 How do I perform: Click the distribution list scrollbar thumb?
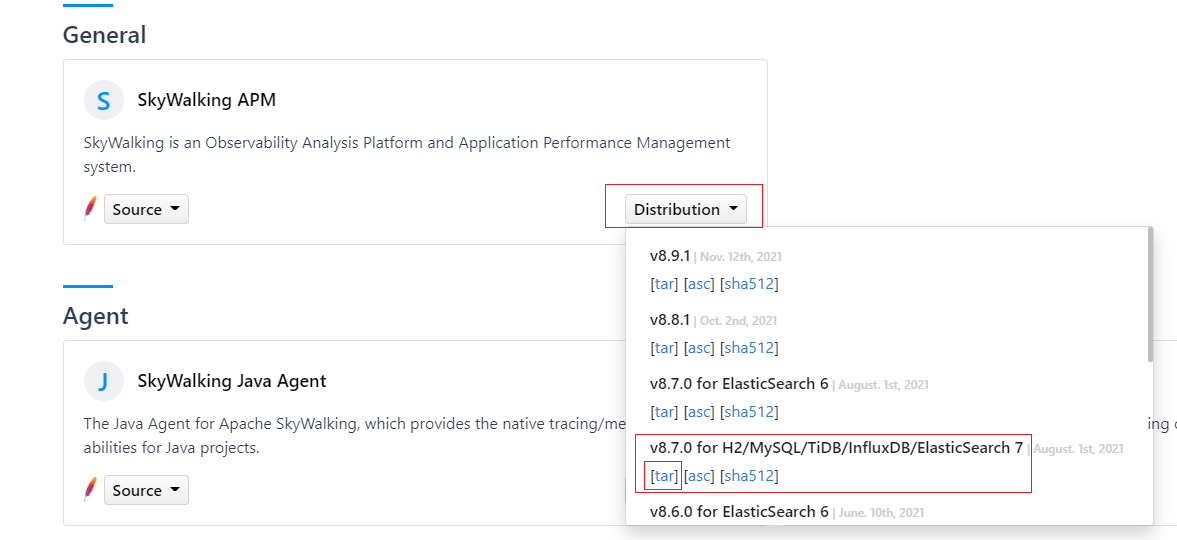click(1150, 294)
